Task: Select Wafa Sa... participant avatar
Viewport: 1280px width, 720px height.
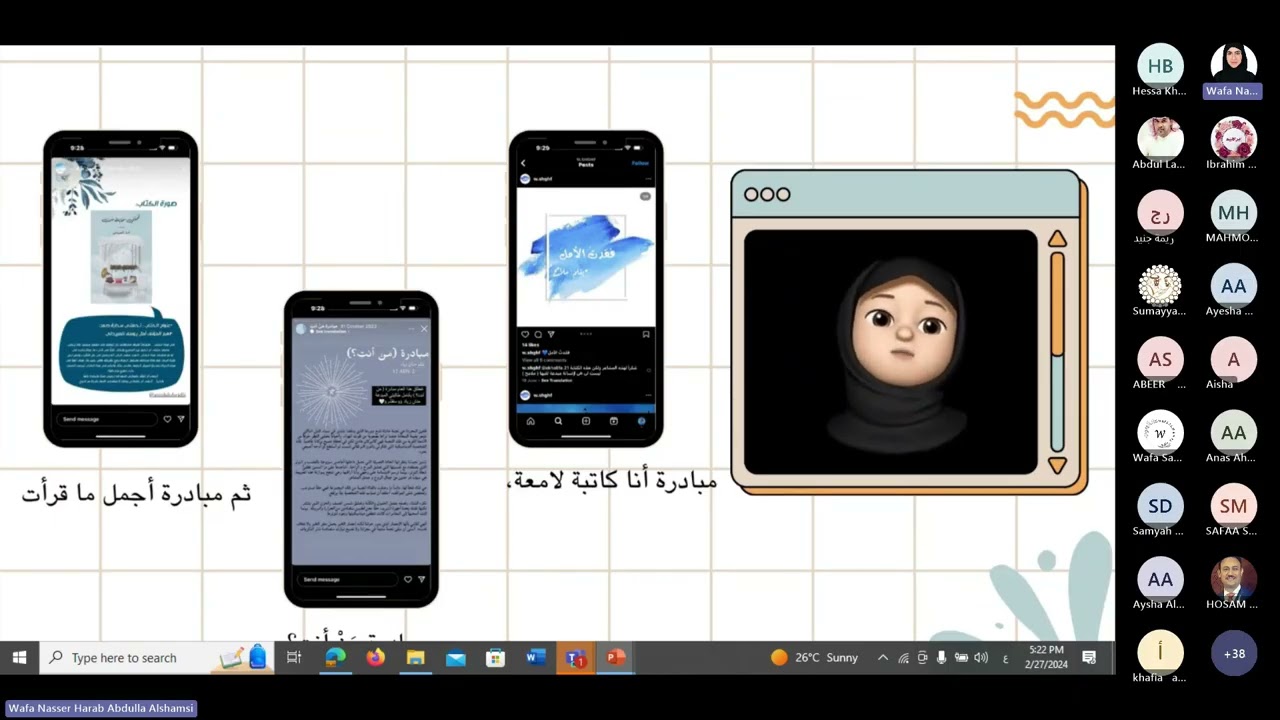Action: [1160, 433]
